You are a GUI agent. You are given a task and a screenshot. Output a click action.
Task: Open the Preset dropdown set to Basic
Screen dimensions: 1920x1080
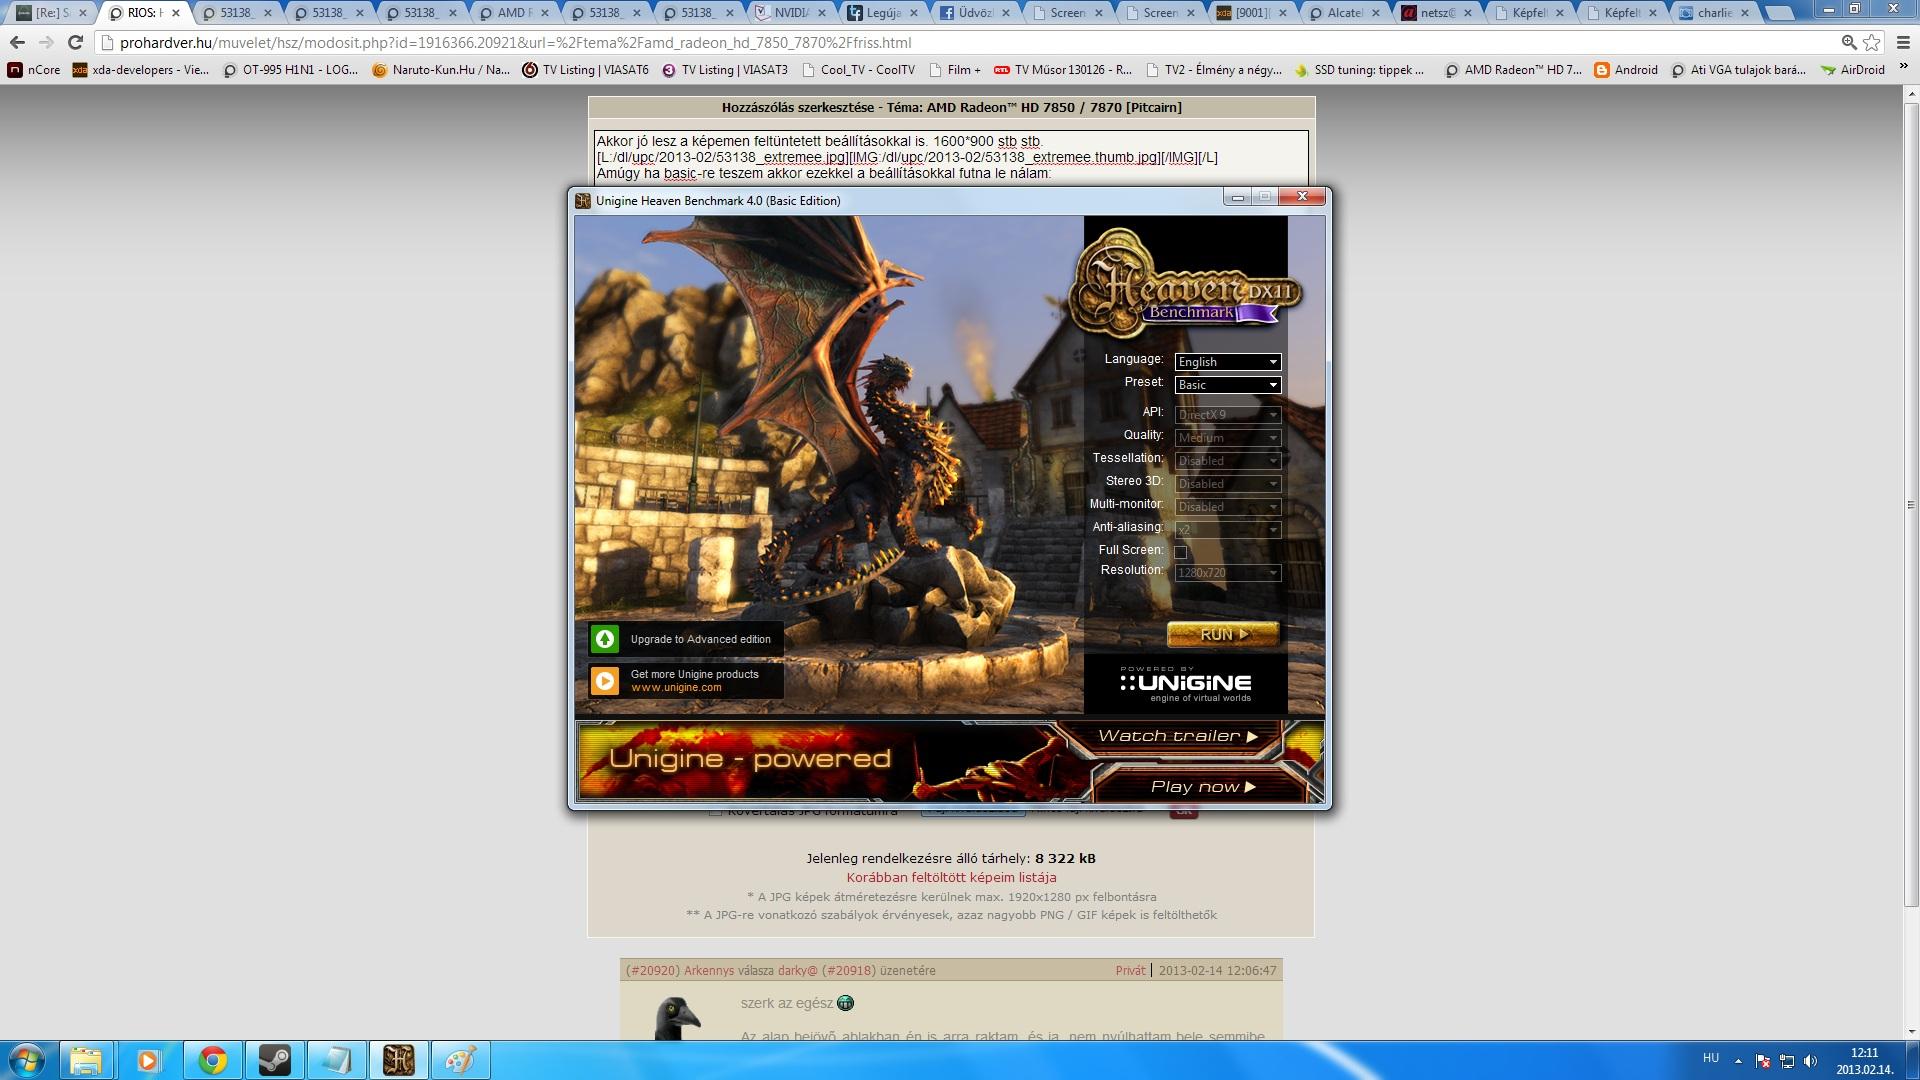(x=1227, y=385)
